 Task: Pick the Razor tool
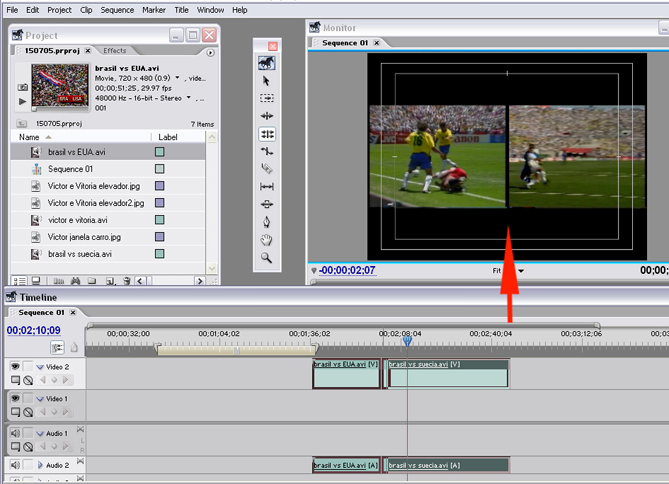[x=267, y=169]
